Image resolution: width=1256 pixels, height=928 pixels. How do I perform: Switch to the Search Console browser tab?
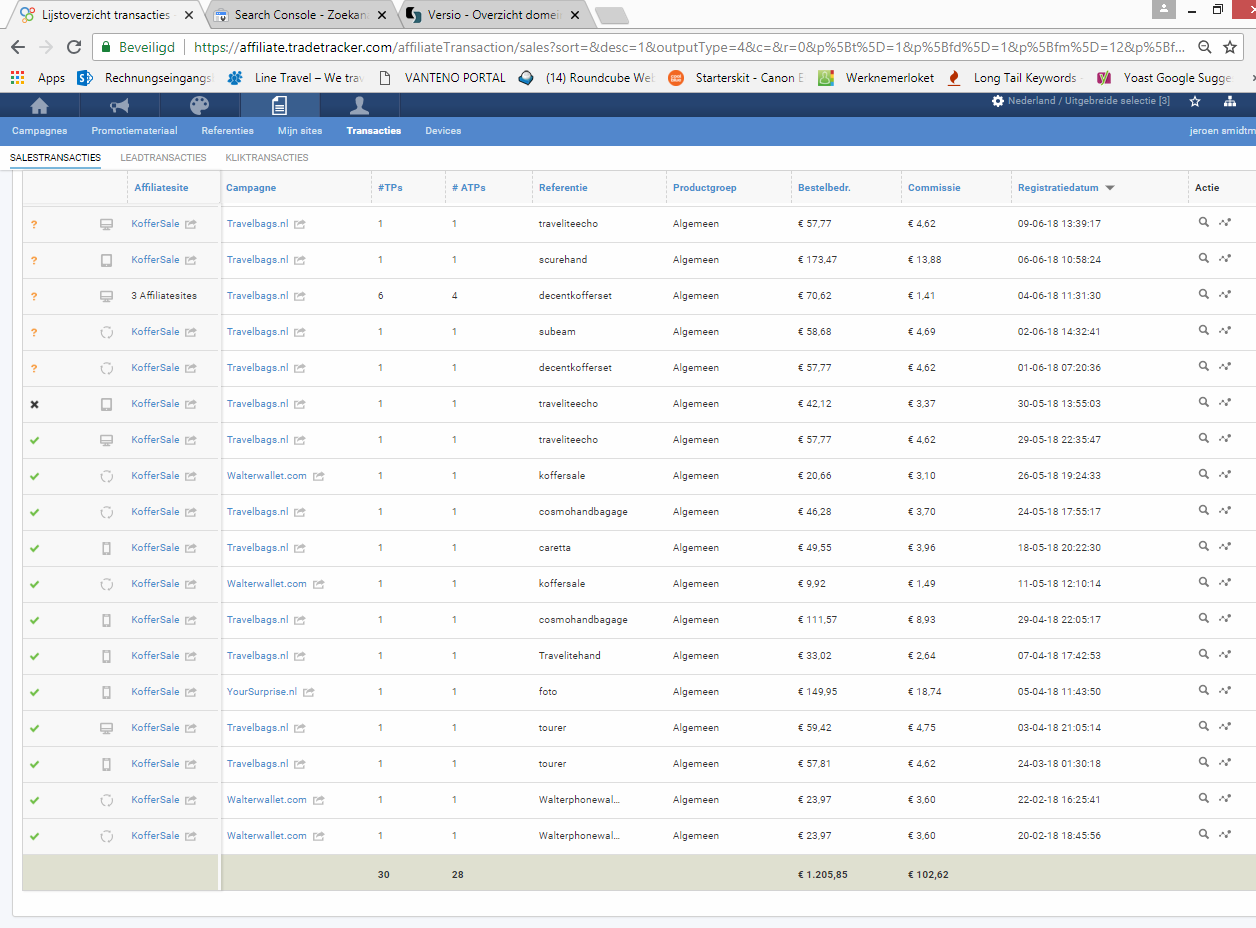pyautogui.click(x=300, y=15)
